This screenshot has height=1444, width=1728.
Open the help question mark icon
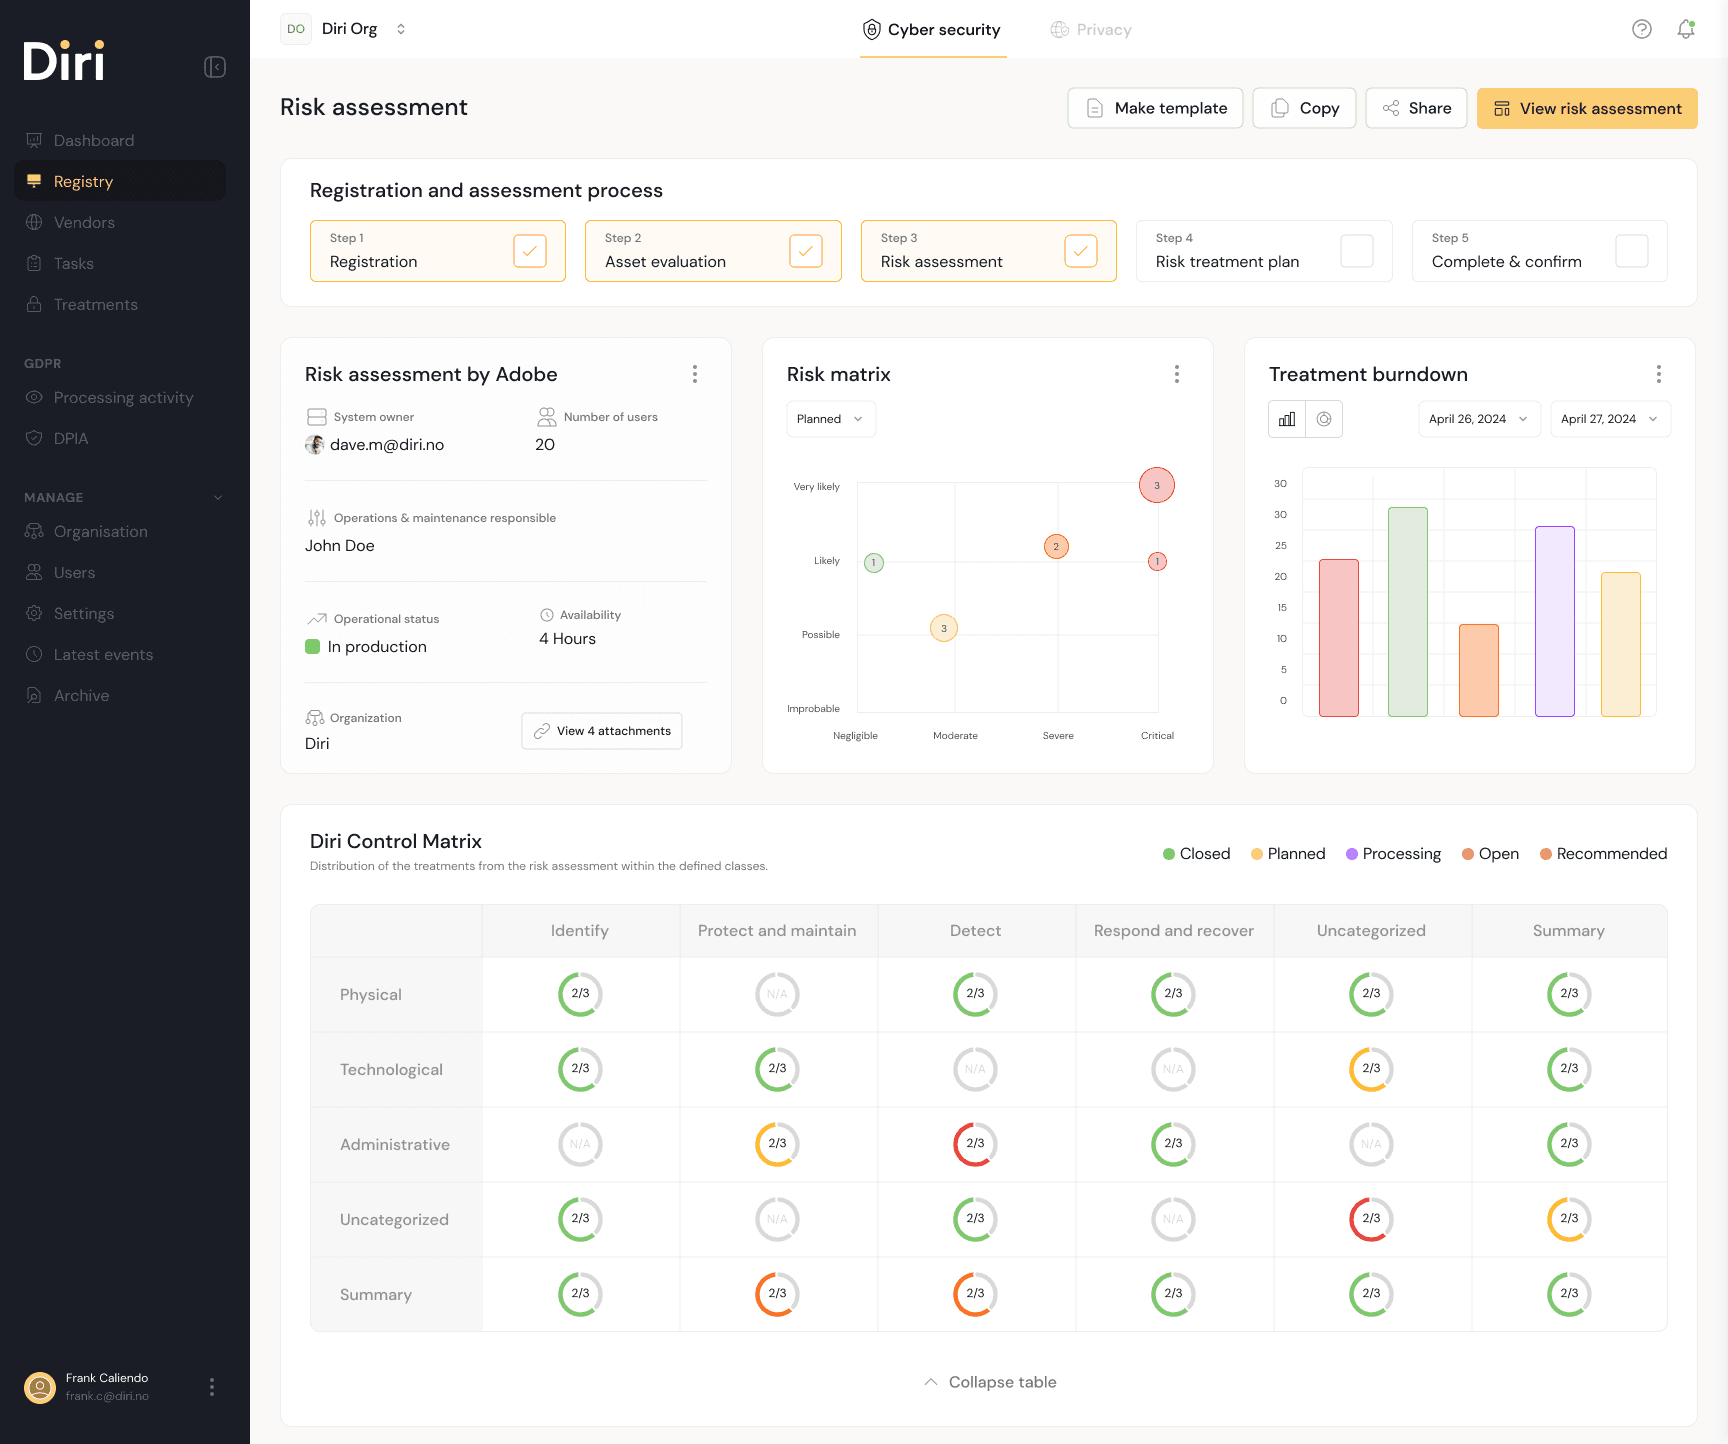pos(1641,29)
